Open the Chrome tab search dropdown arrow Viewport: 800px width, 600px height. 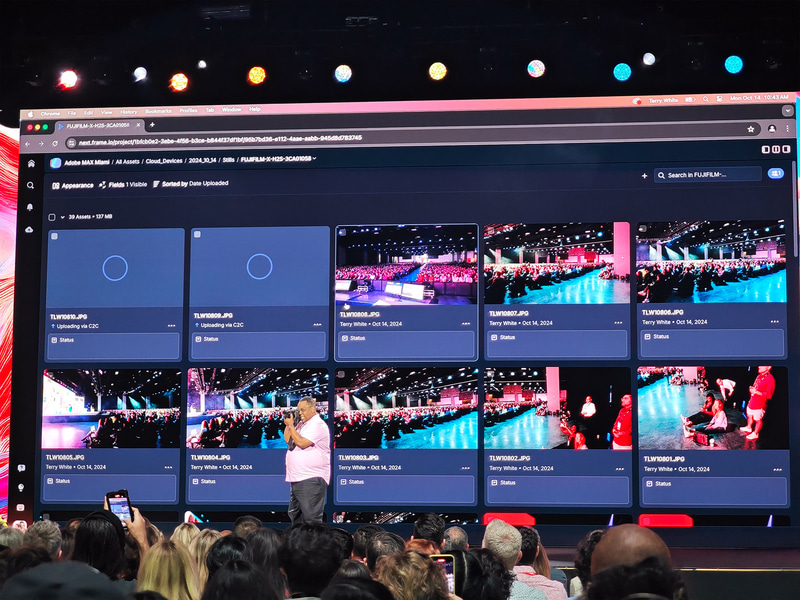[x=787, y=111]
